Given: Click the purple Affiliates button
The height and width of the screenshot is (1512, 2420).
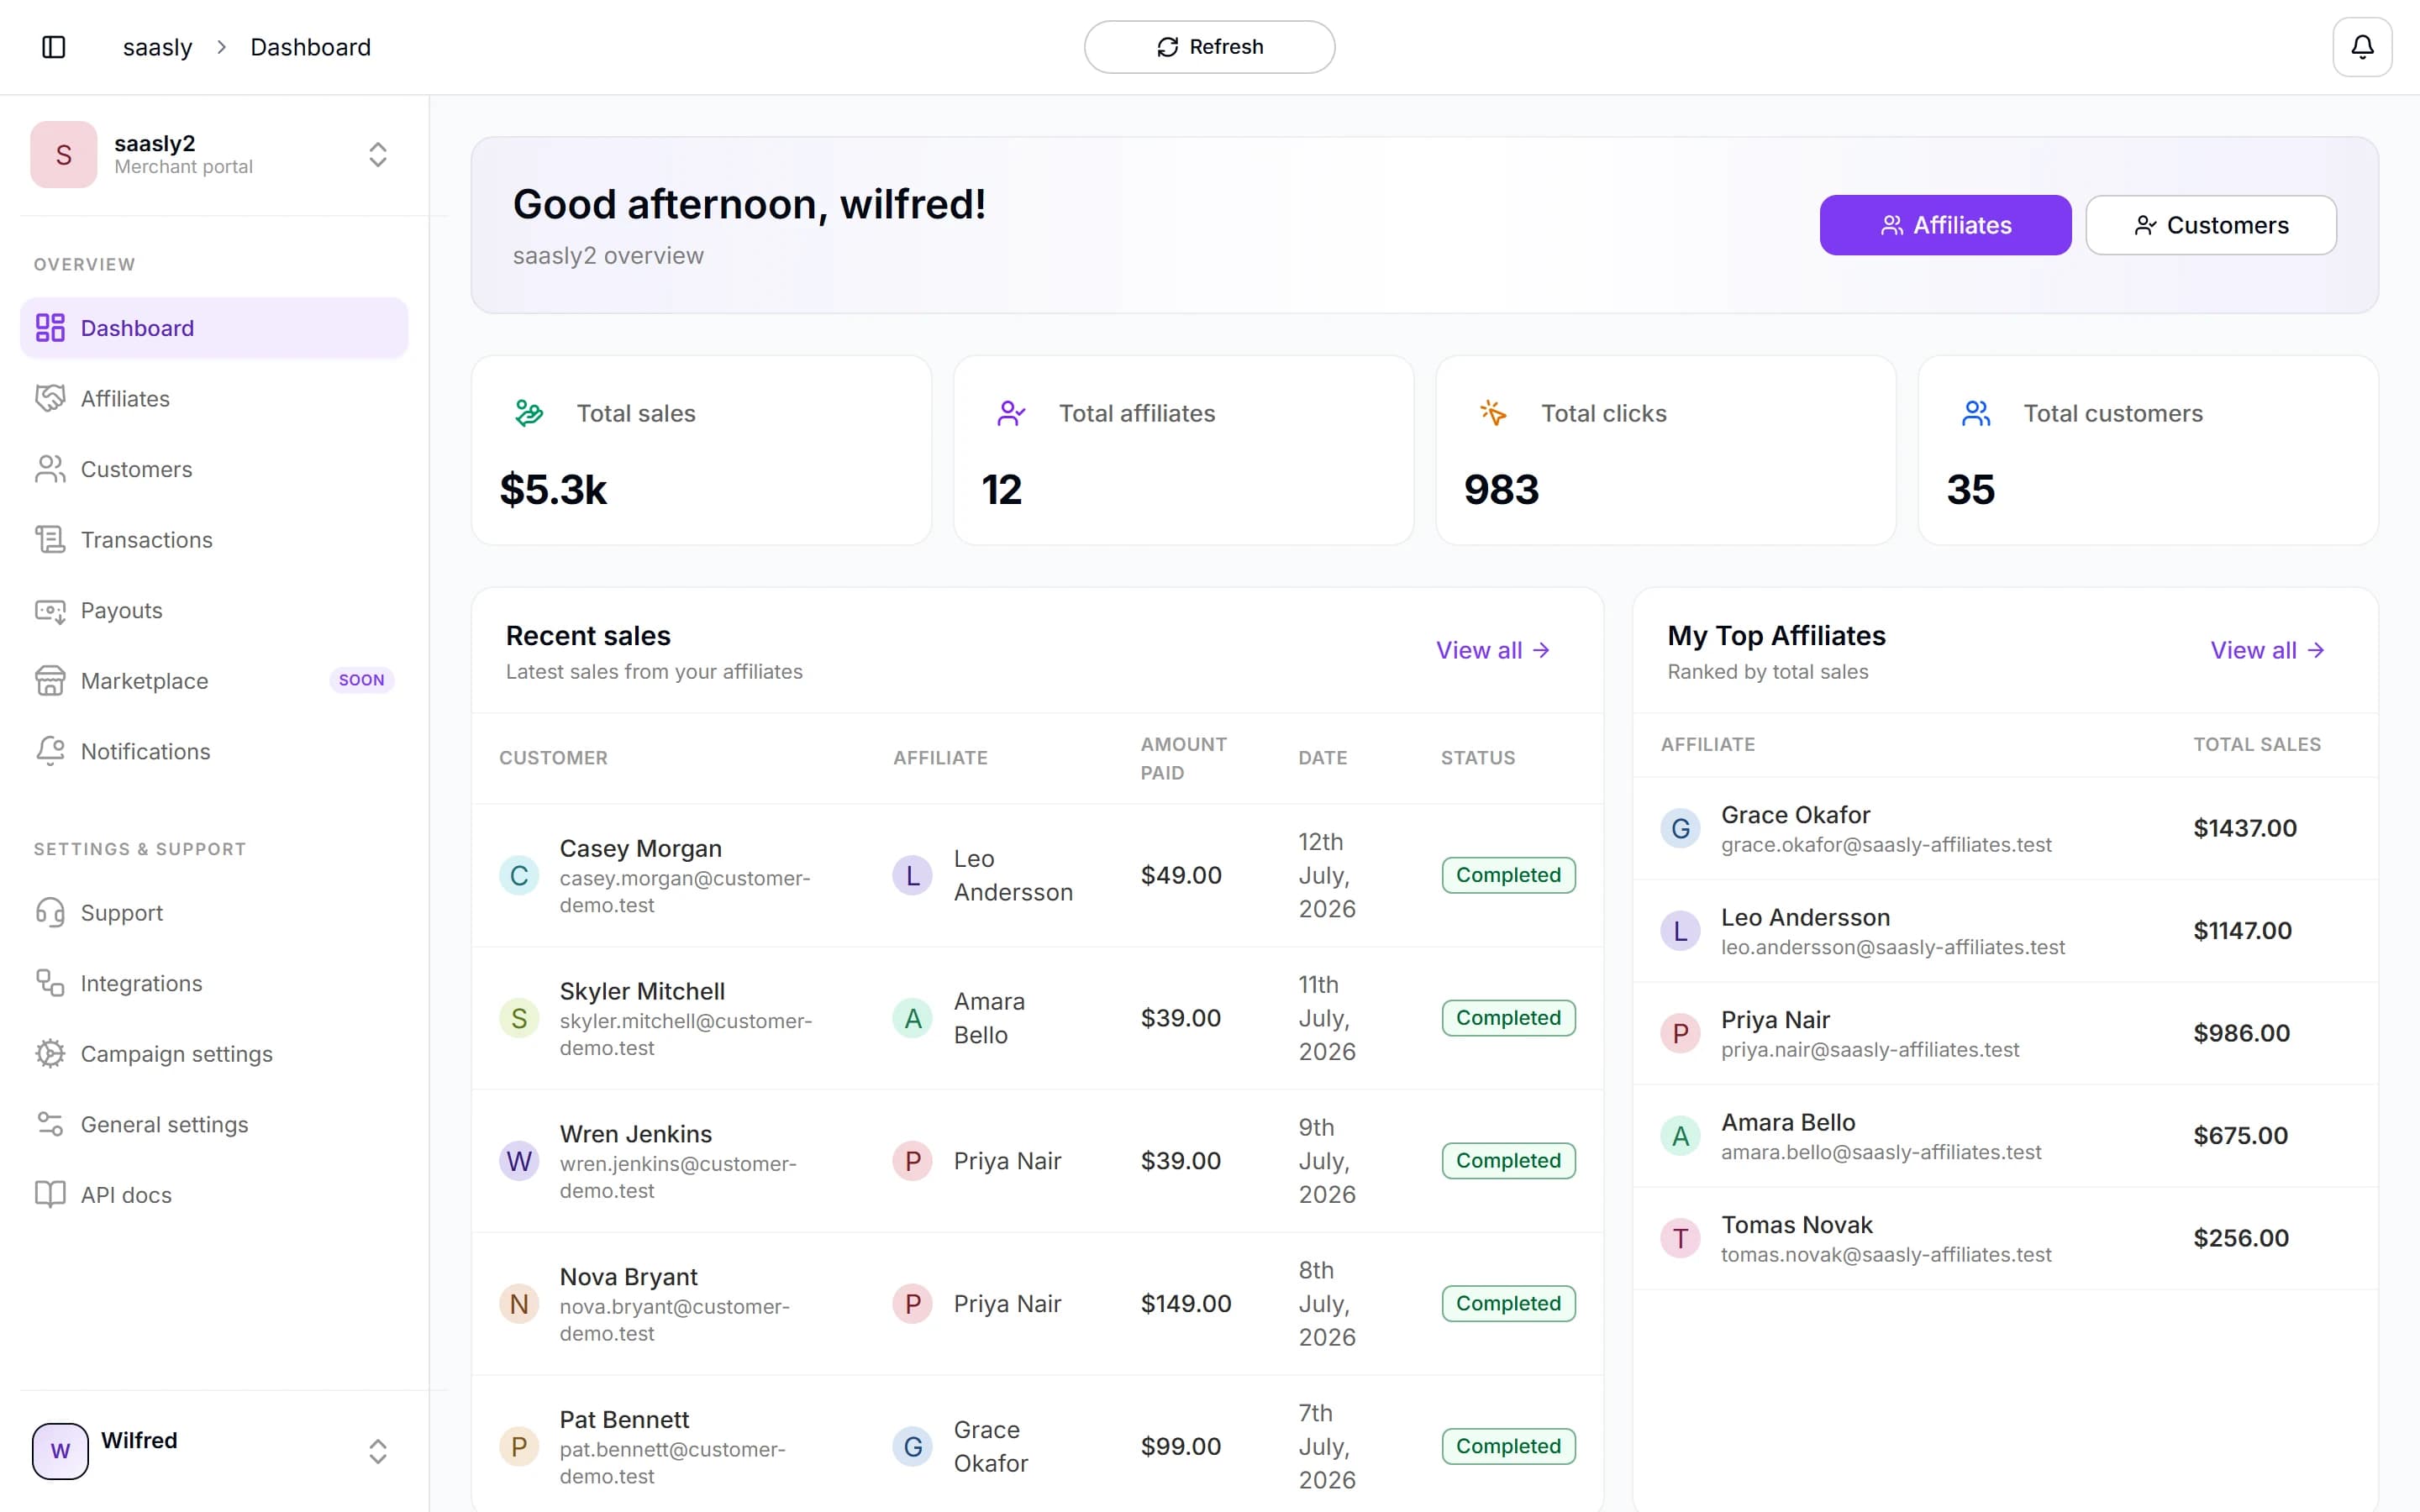Looking at the screenshot, I should pyautogui.click(x=1945, y=225).
